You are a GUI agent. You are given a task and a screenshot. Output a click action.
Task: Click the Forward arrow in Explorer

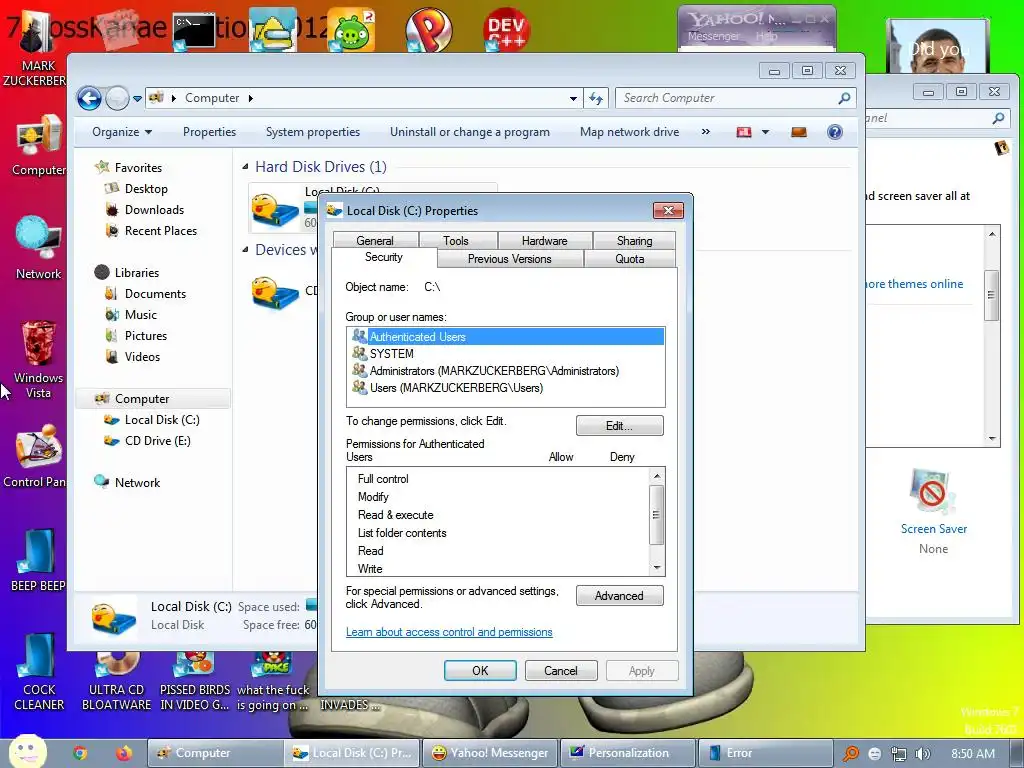118,99
